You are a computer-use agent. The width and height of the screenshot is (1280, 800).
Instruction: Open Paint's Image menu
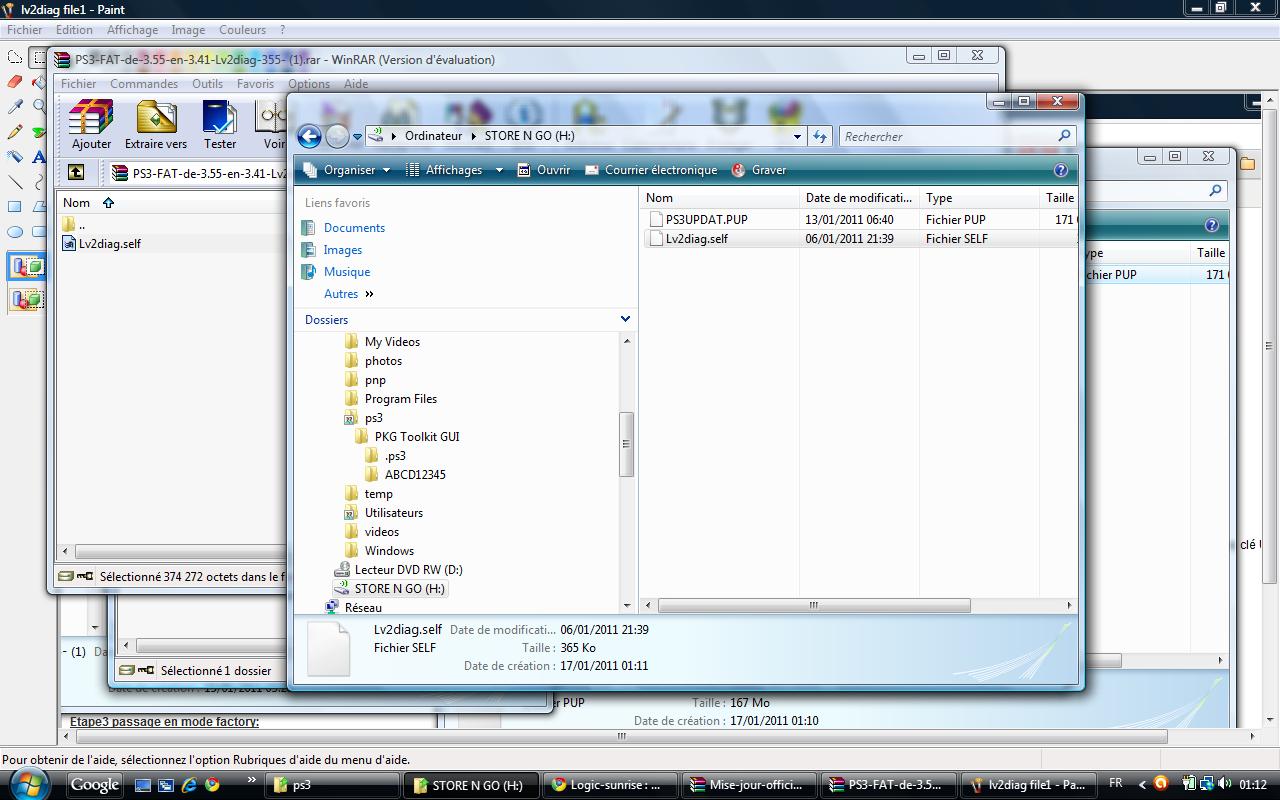(x=188, y=30)
